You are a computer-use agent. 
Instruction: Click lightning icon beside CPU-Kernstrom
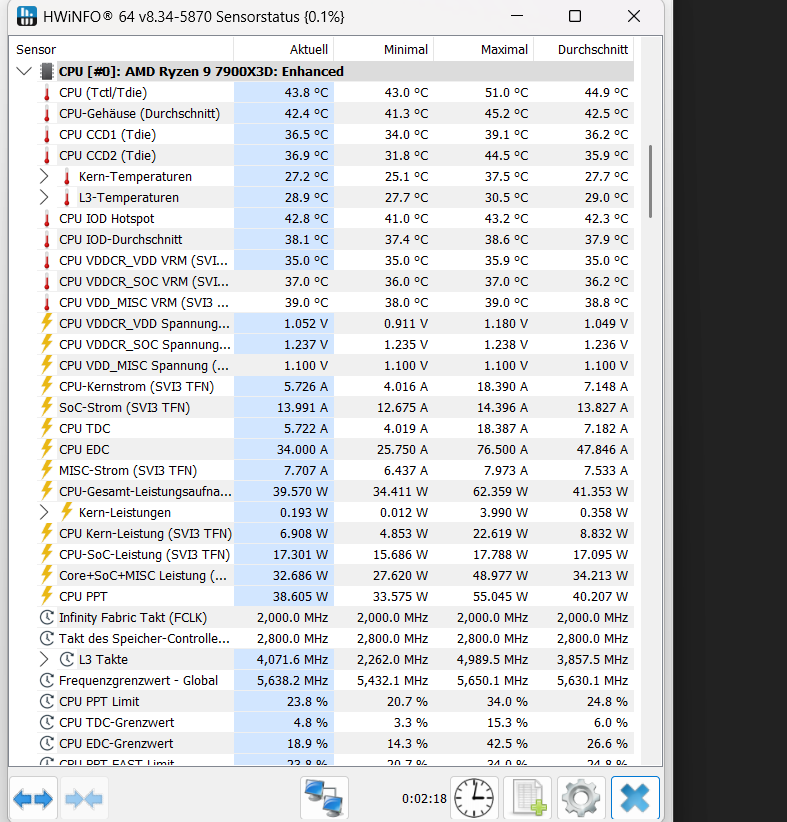coord(47,386)
